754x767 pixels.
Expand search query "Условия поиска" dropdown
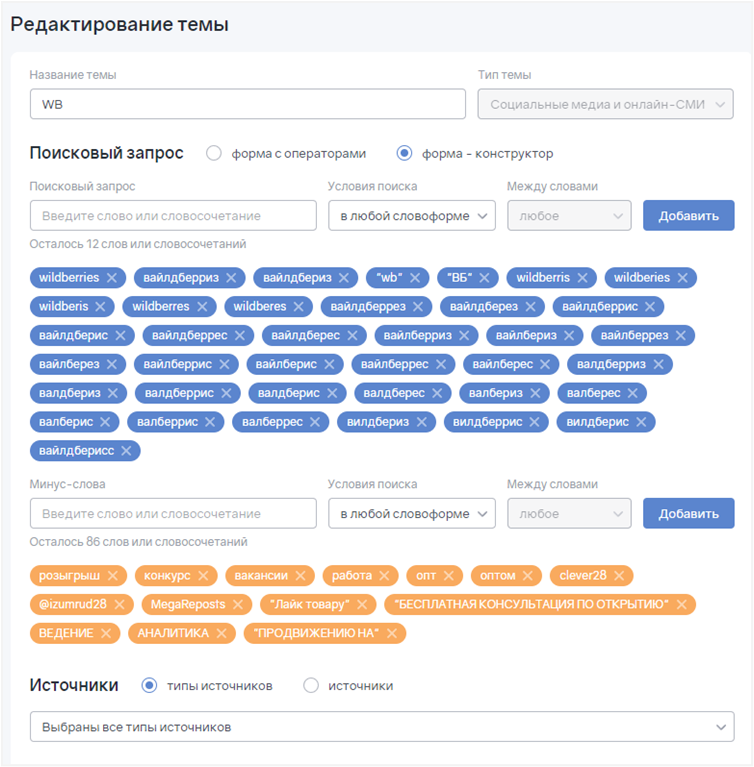412,216
